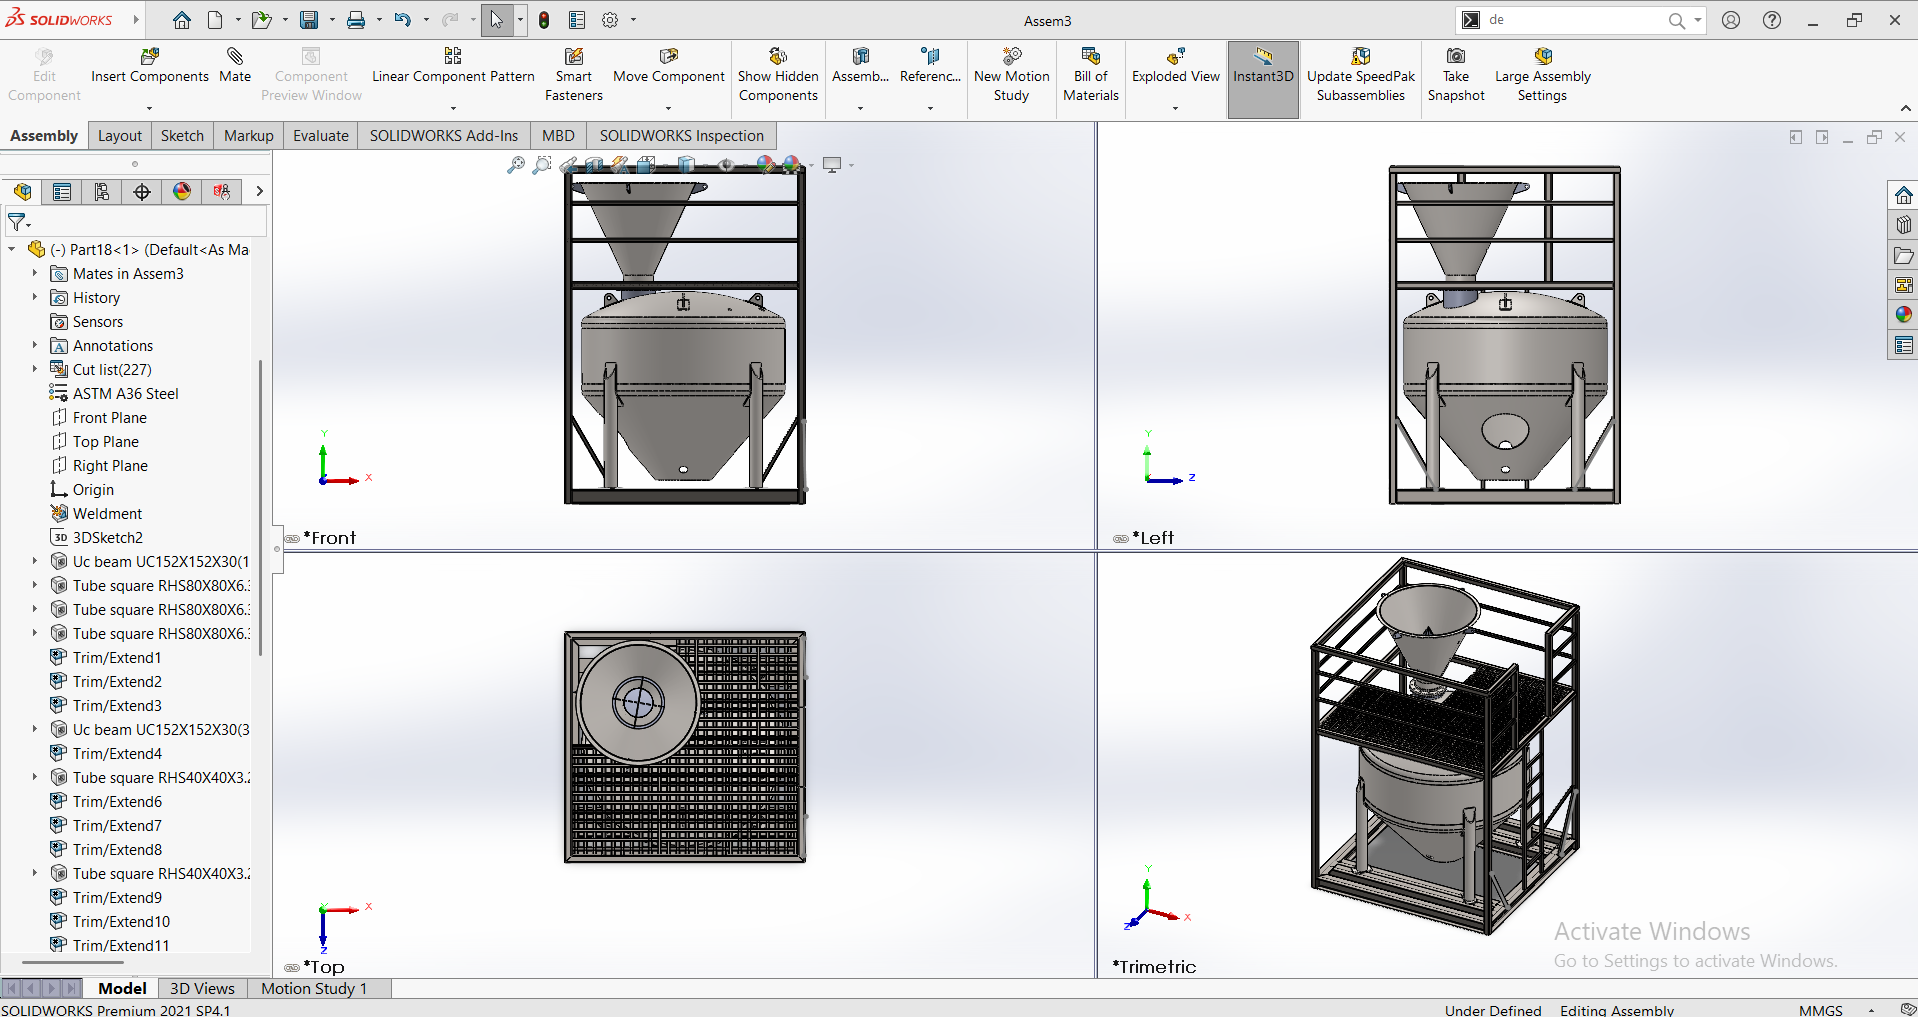Image resolution: width=1918 pixels, height=1017 pixels.
Task: Click the Mate paperclip icon
Action: tap(235, 57)
